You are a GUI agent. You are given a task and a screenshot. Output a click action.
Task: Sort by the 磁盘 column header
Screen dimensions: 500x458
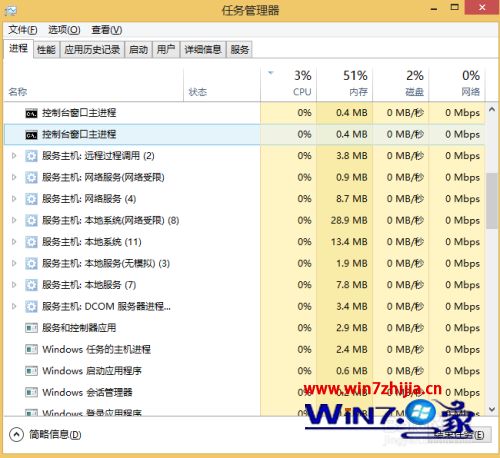(x=400, y=84)
